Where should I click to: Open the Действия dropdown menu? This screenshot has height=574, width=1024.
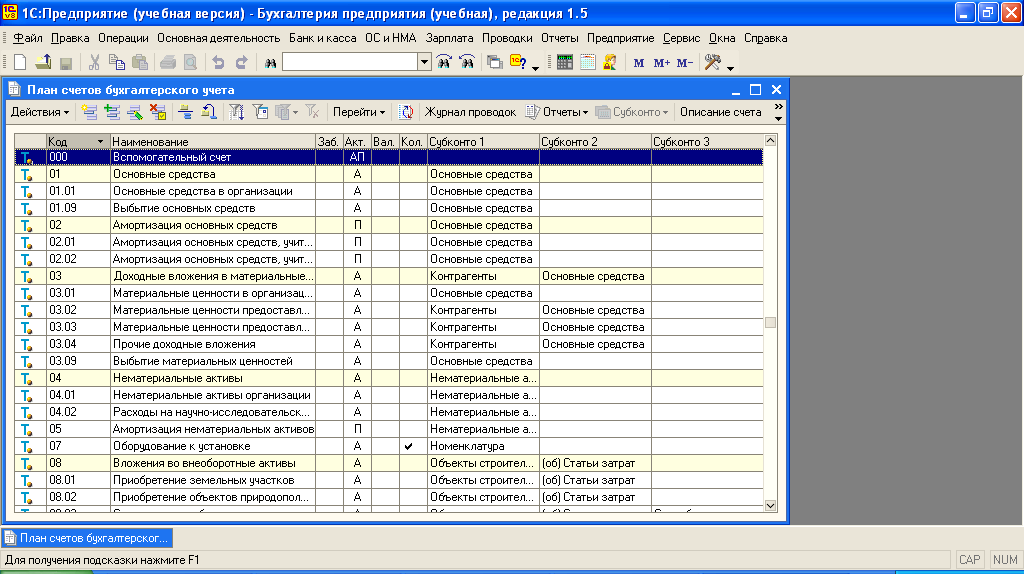pos(40,112)
